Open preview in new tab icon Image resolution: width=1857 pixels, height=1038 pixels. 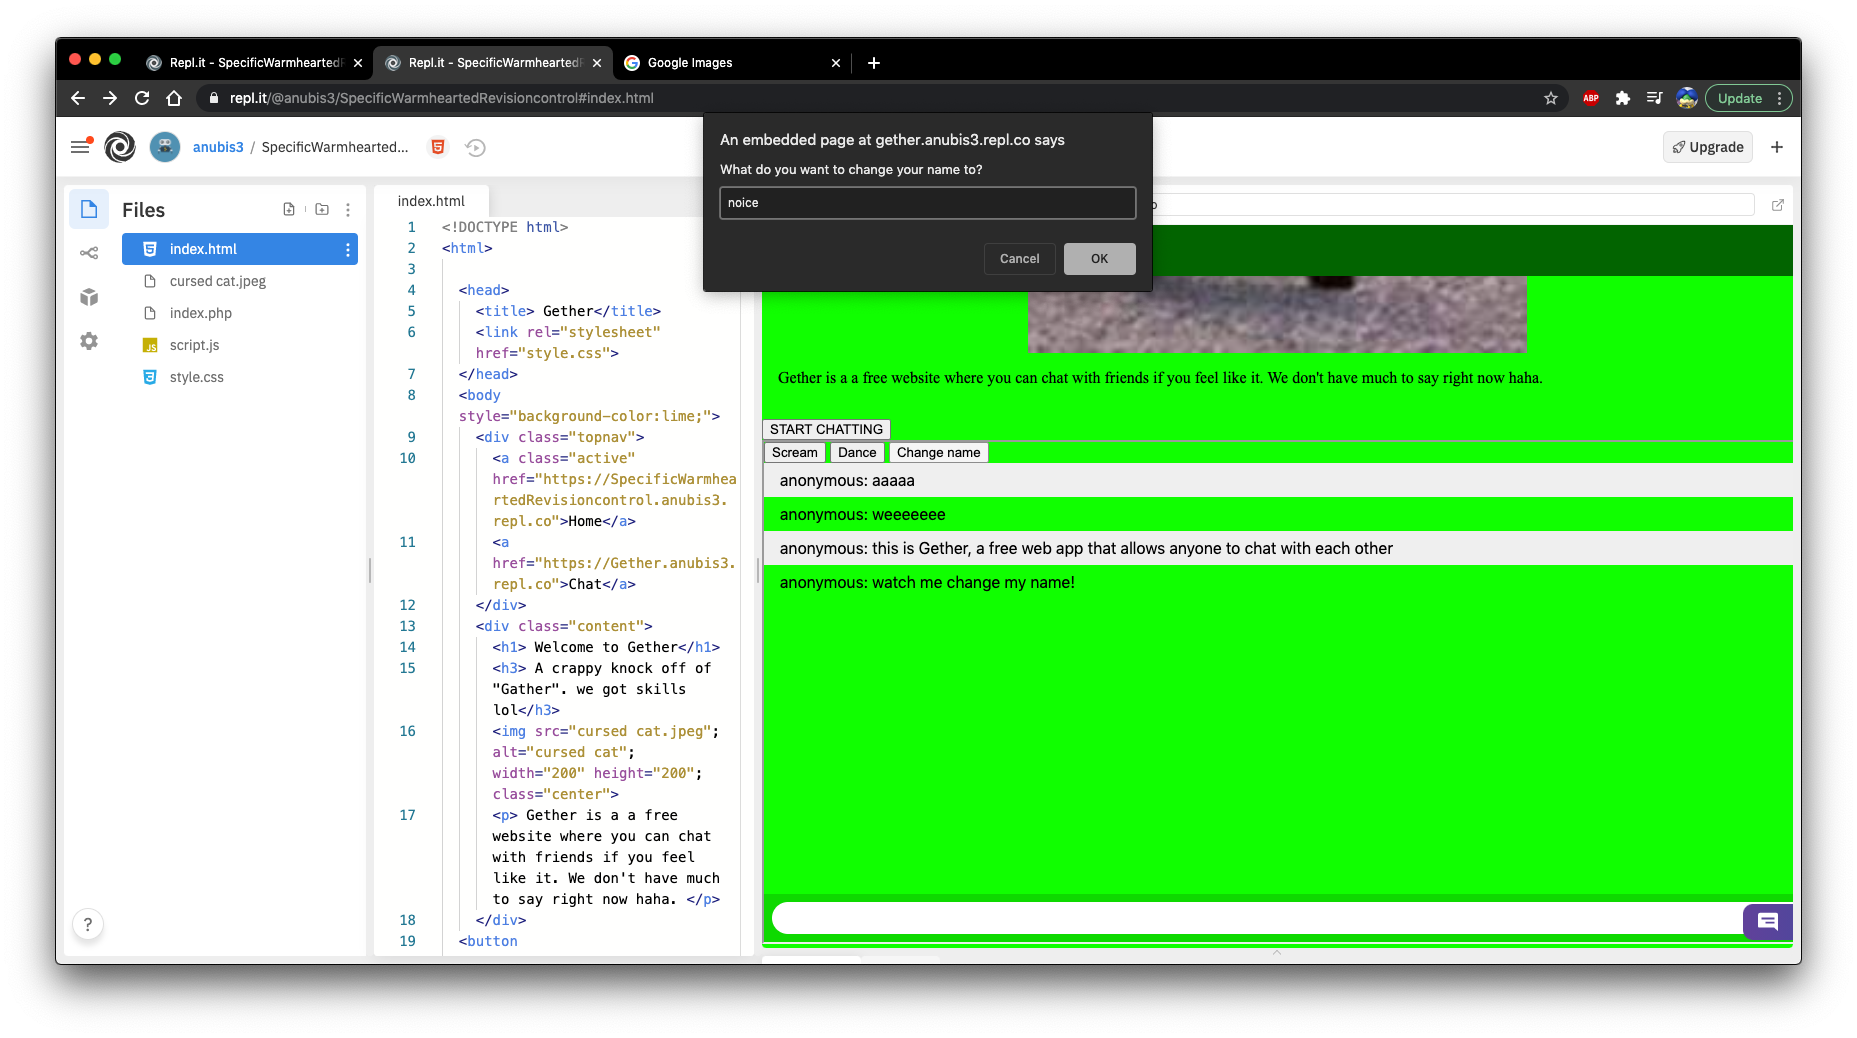[1777, 205]
